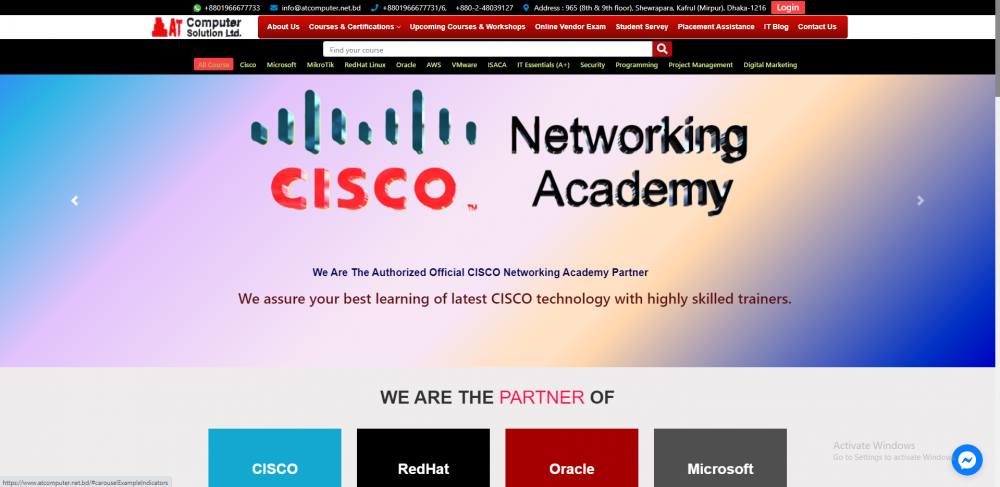Open the Messenger chat bubble
Viewport: 1000px width, 487px height.
click(967, 460)
